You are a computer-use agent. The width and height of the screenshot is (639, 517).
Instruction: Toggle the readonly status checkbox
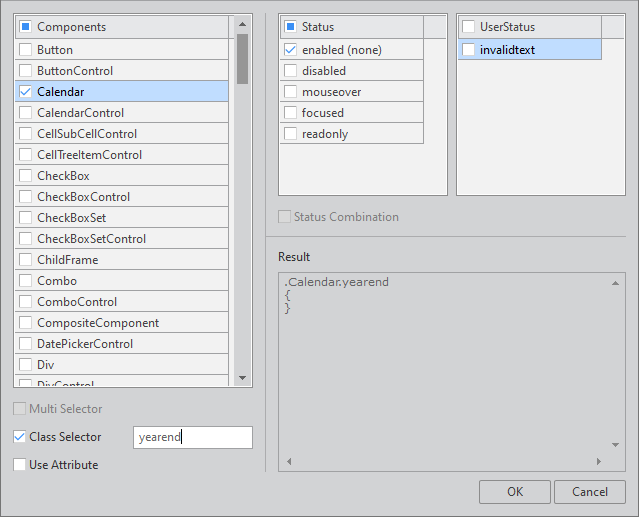click(290, 134)
